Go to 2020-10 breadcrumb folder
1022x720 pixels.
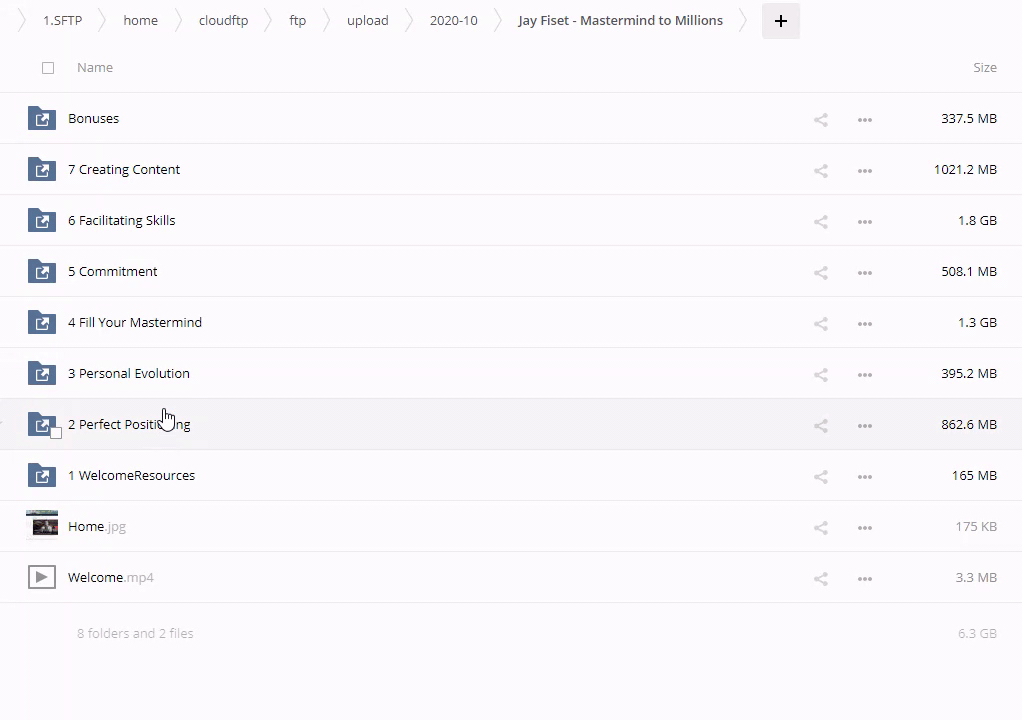[453, 21]
